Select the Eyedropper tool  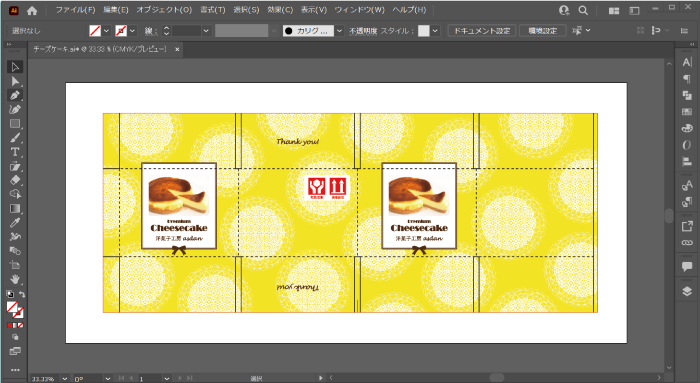click(x=15, y=222)
